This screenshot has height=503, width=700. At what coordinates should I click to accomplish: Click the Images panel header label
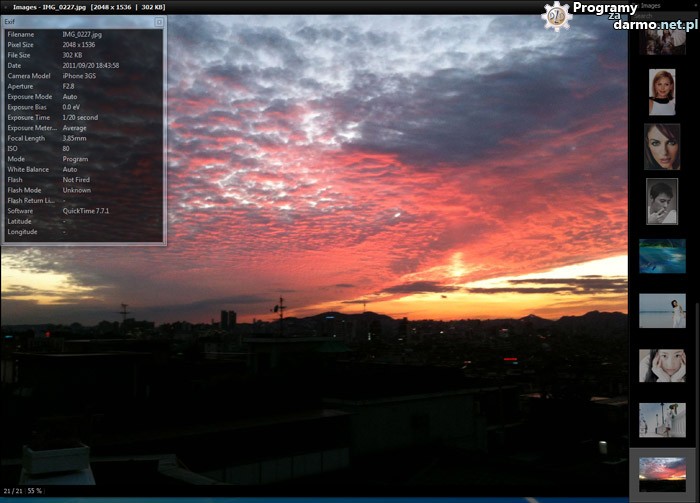(x=650, y=6)
